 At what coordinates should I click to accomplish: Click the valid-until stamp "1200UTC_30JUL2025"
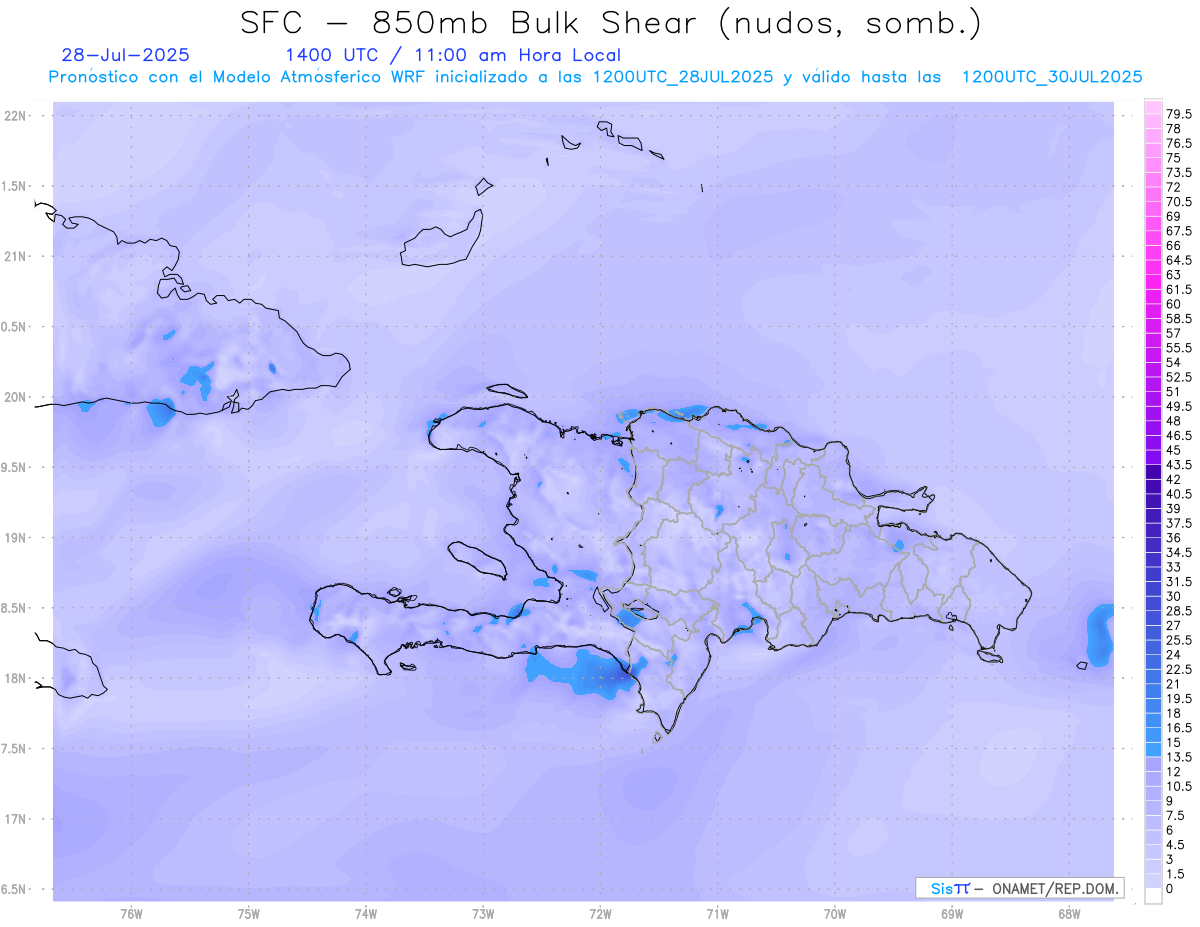pyautogui.click(x=1052, y=77)
